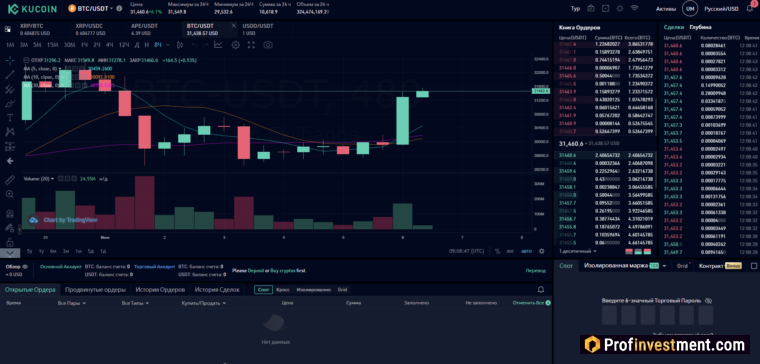Select the trend line drawing tool
The height and width of the screenshot is (364, 760).
coord(10,75)
